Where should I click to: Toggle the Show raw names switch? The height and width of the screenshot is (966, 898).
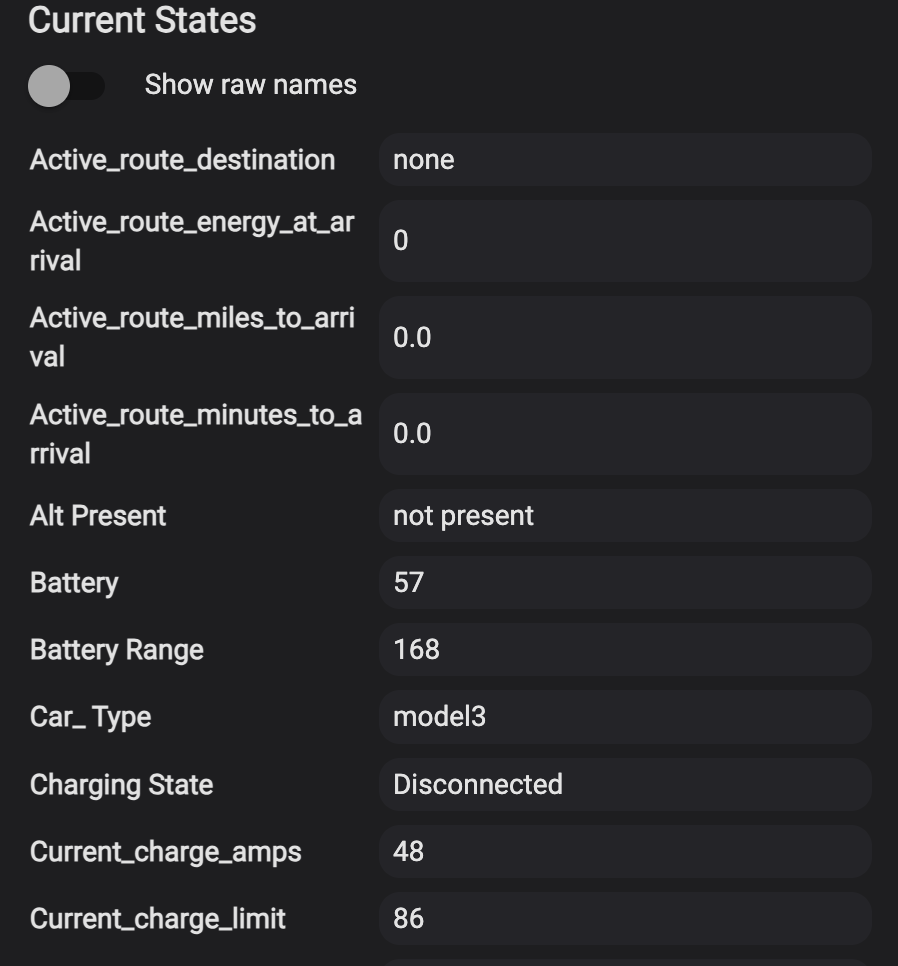66,86
